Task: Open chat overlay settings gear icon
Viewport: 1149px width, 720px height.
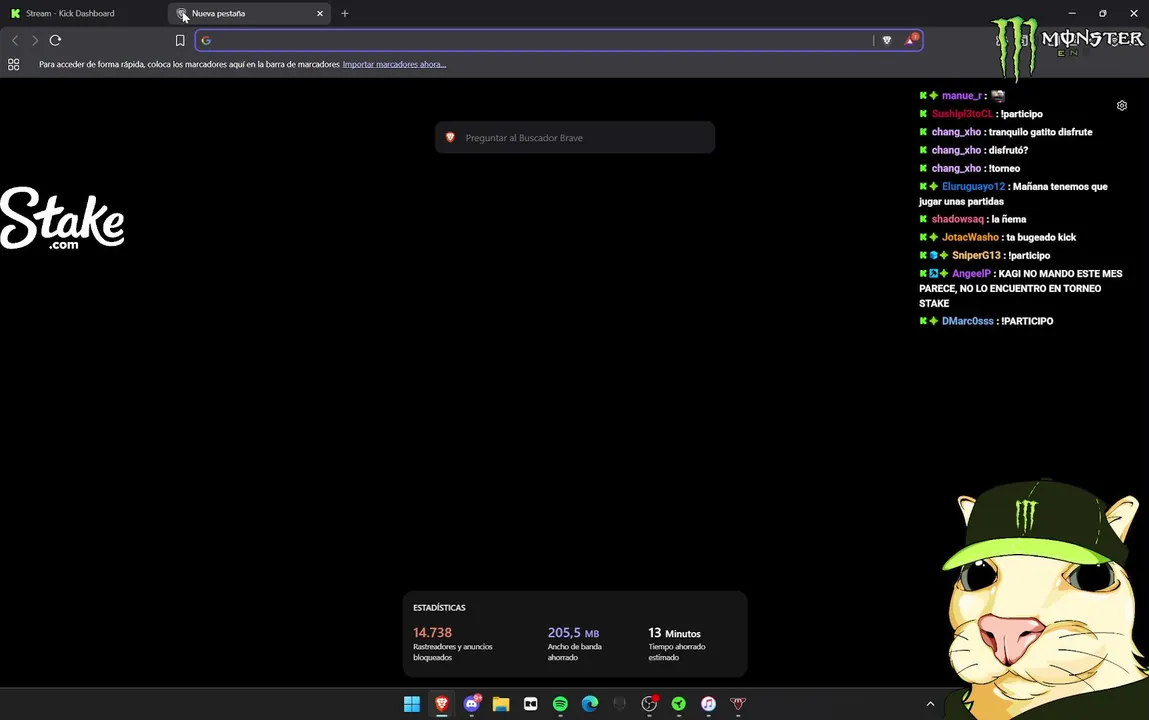Action: (x=1122, y=105)
